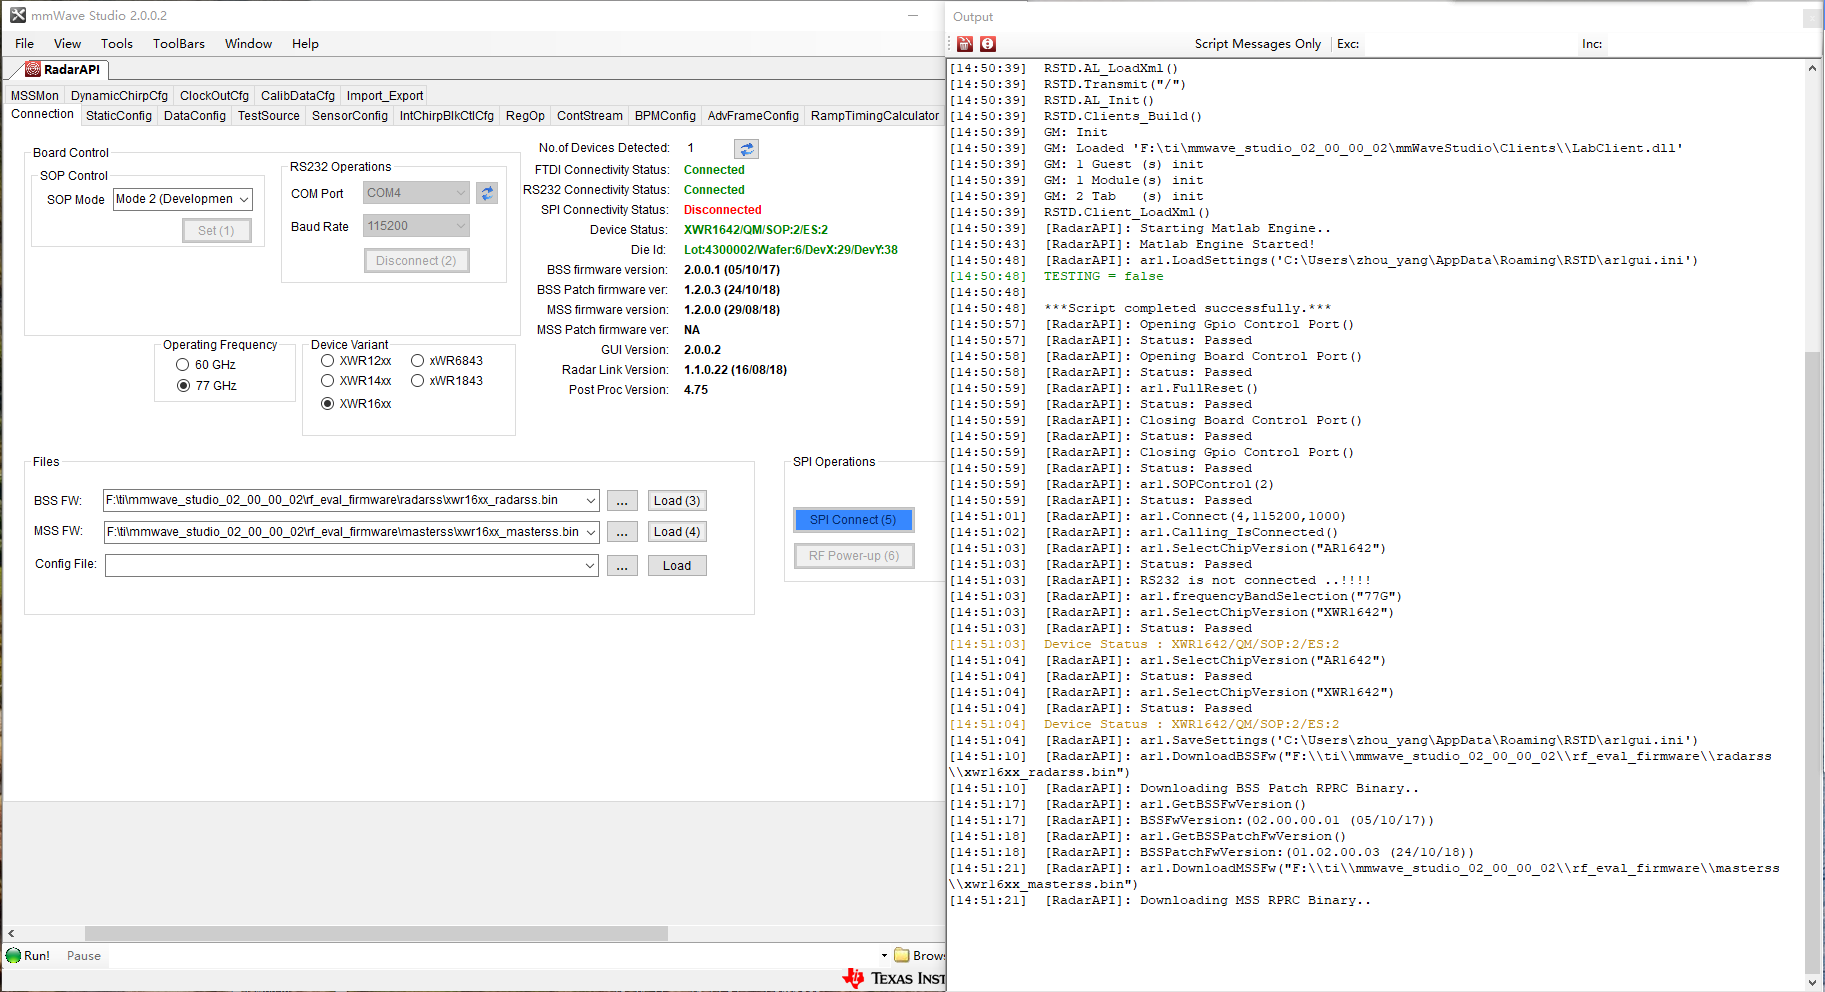The height and width of the screenshot is (992, 1825).
Task: Click the SPI Connect (5) button
Action: click(x=853, y=520)
